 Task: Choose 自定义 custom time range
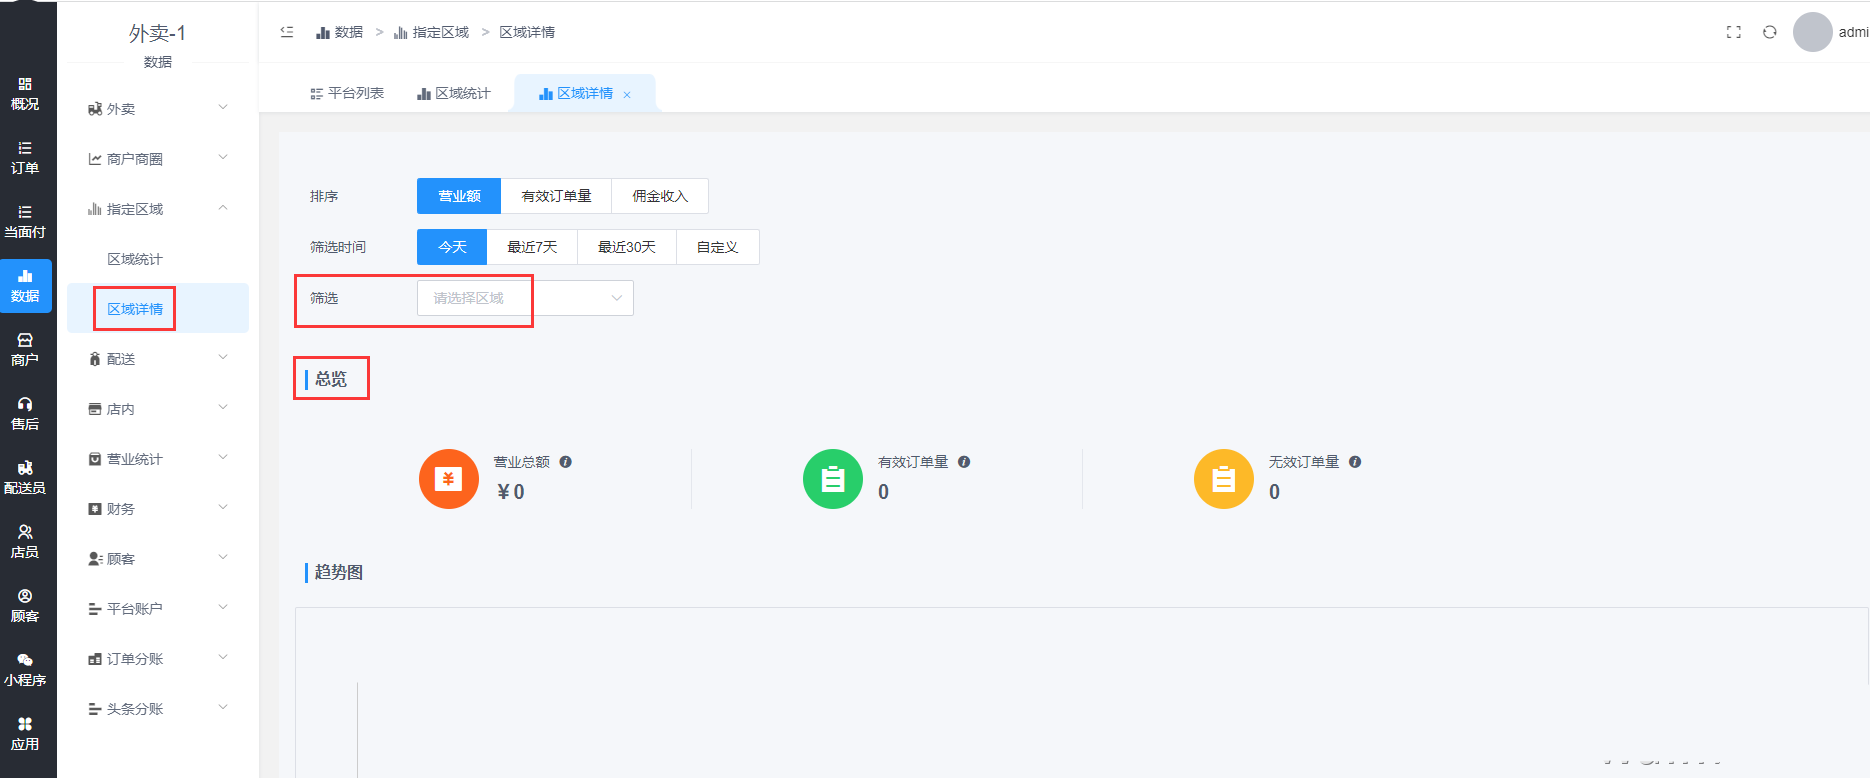click(718, 247)
